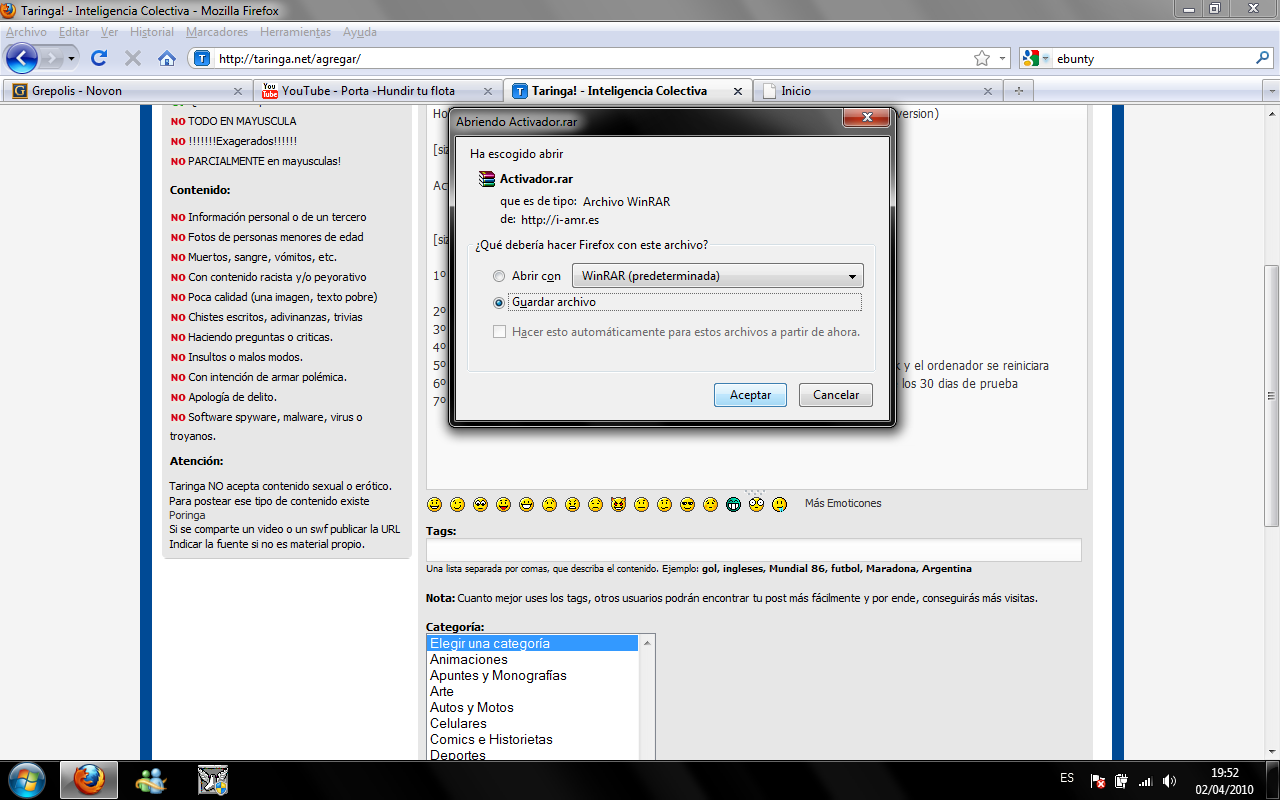This screenshot has width=1280, height=800.
Task: Open the Editar menu
Action: pyautogui.click(x=74, y=32)
